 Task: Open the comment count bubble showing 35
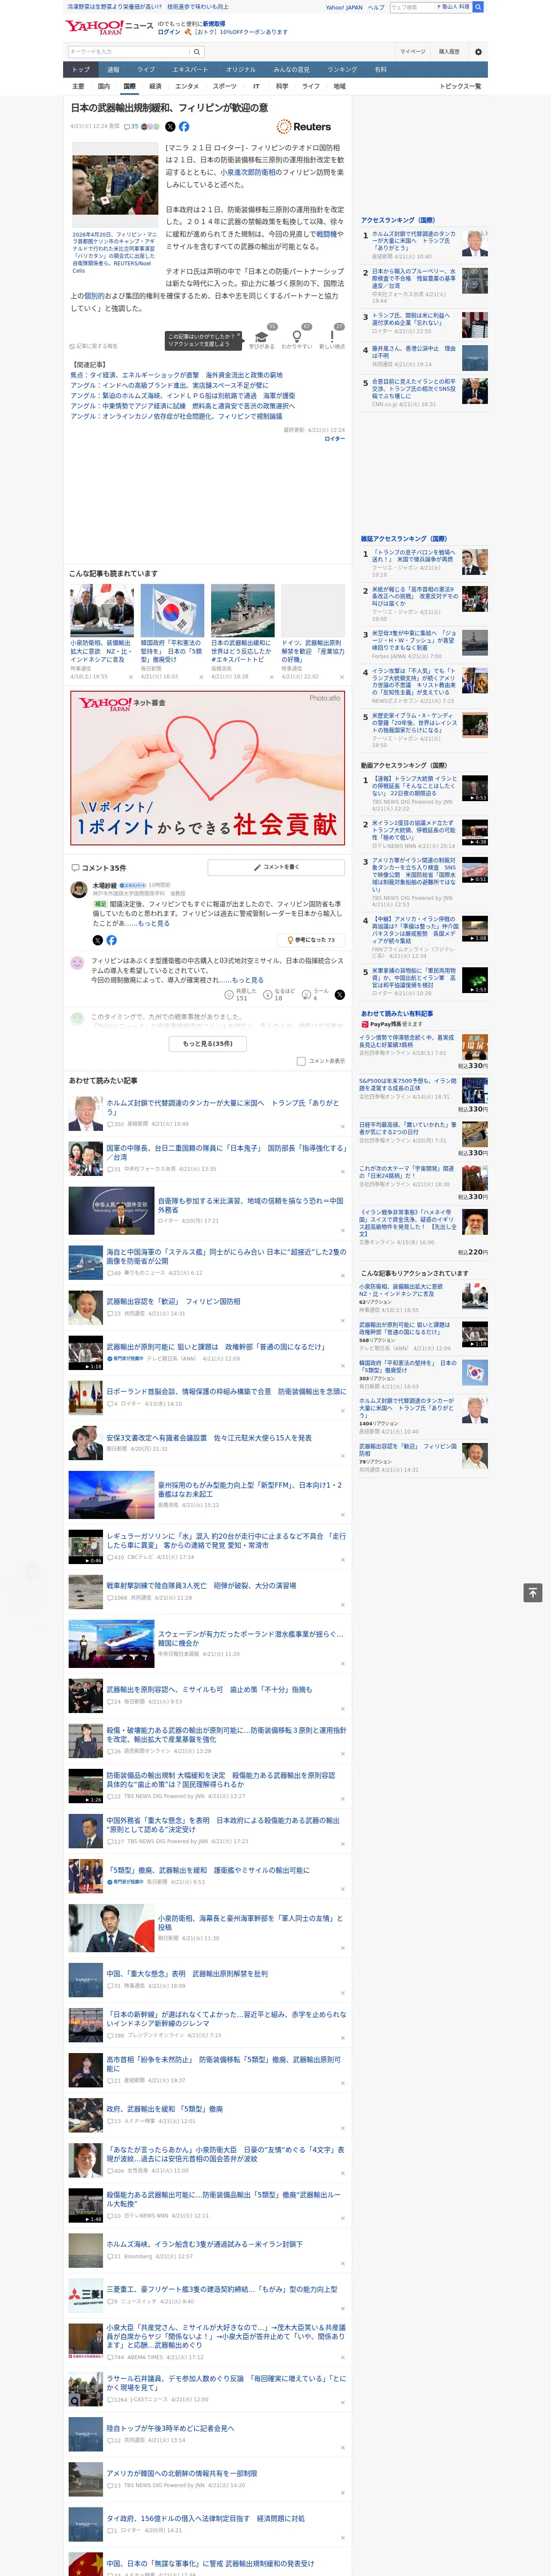(131, 127)
